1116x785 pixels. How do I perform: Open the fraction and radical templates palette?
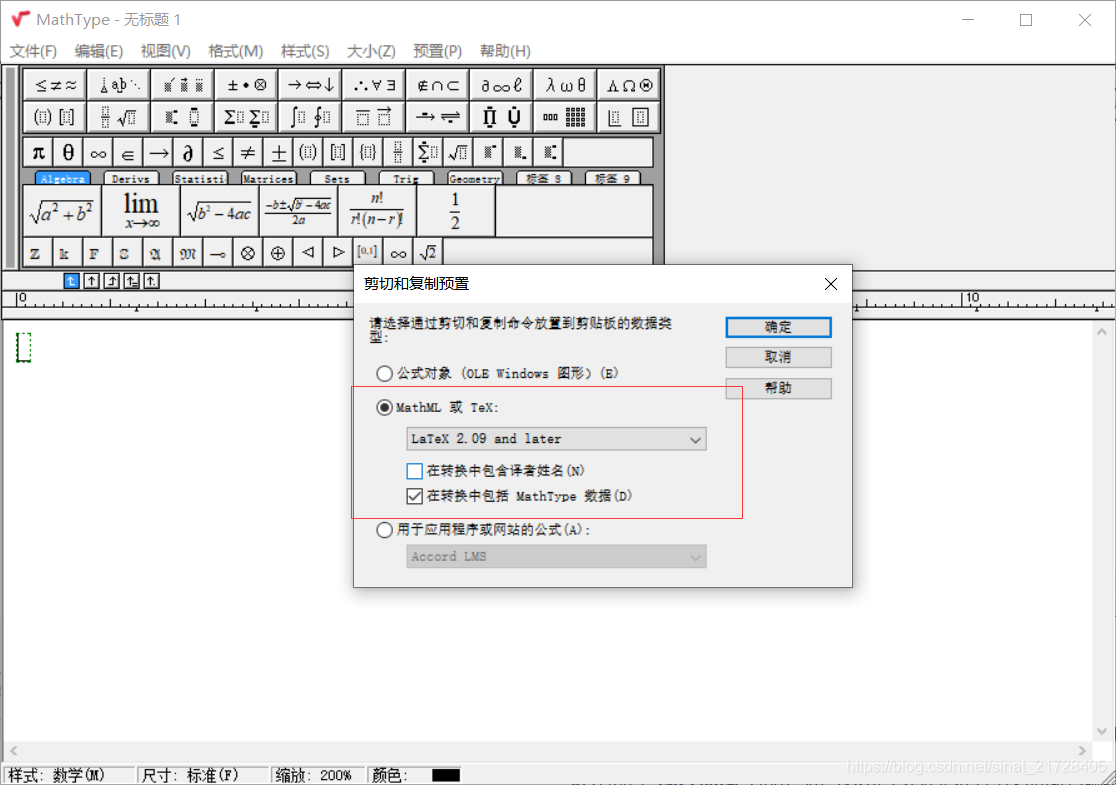pyautogui.click(x=119, y=117)
